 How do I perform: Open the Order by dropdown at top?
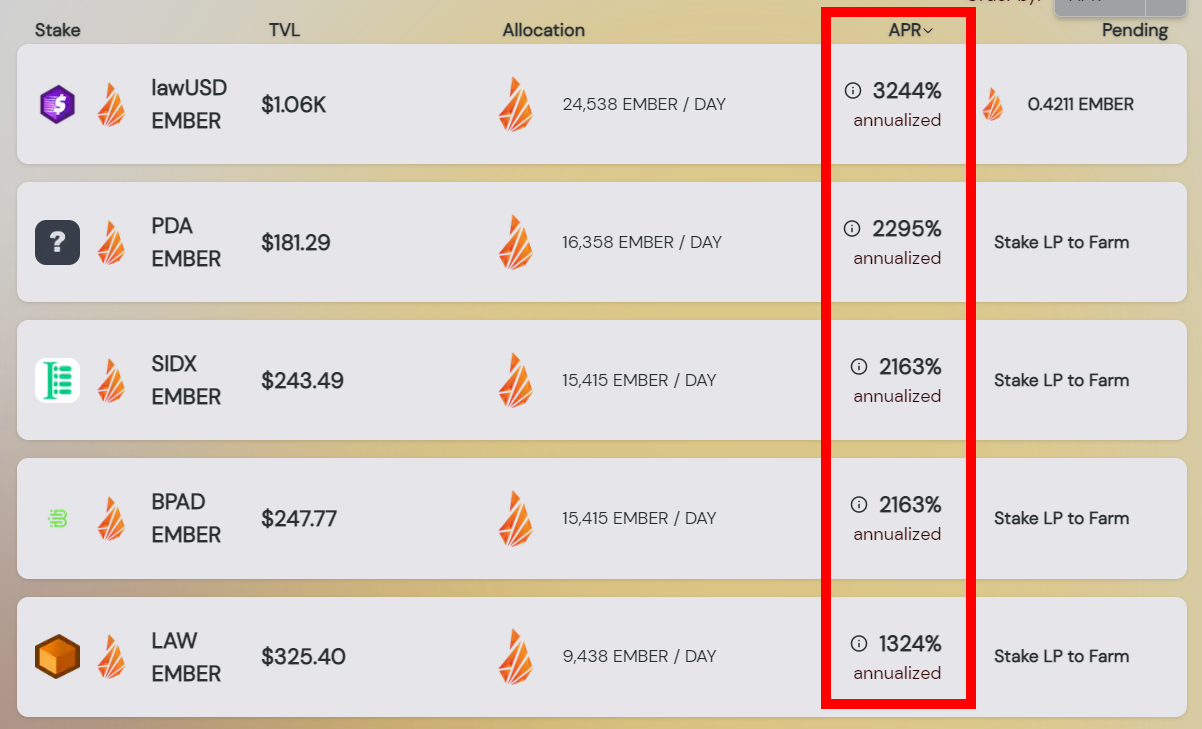(x=1120, y=7)
